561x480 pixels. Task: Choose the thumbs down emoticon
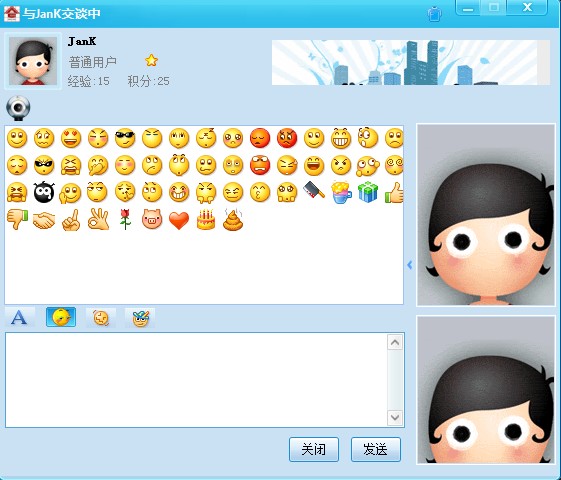(17, 219)
